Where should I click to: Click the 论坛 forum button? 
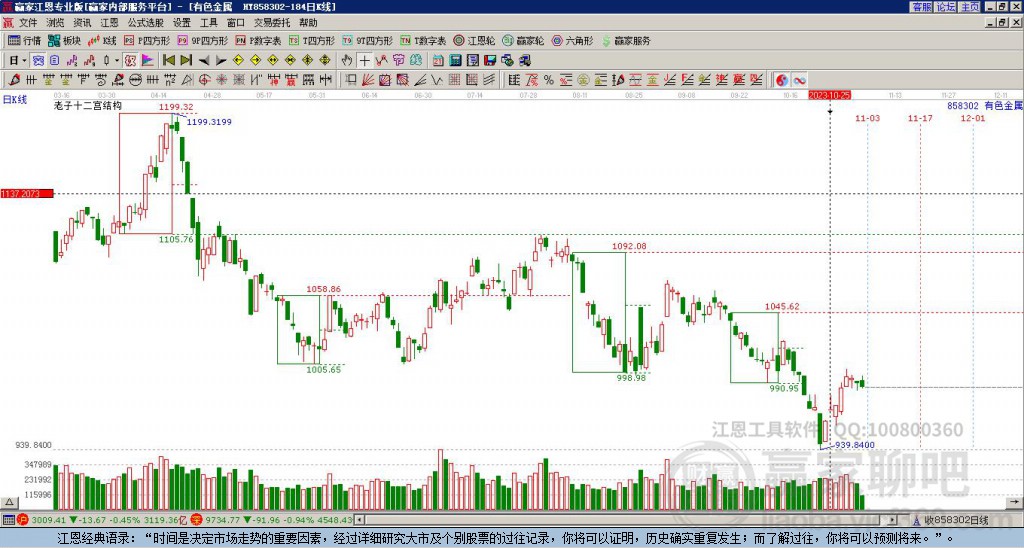click(x=945, y=7)
